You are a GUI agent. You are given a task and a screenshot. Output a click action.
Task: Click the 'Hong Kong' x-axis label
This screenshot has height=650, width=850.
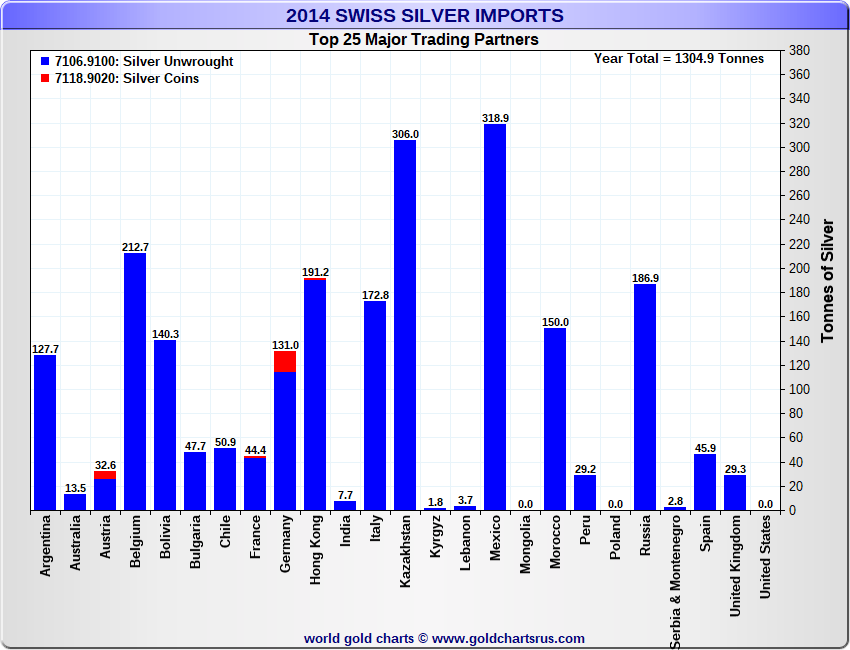[x=315, y=550]
